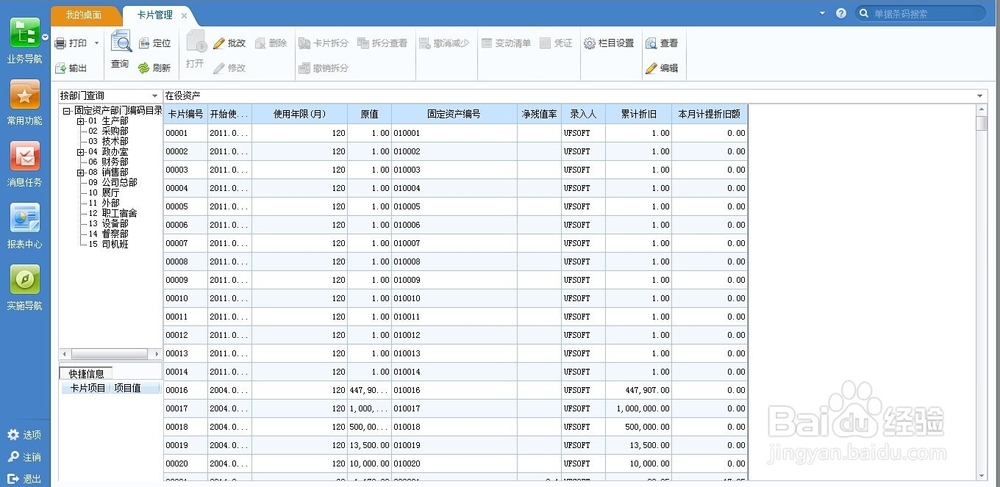The image size is (1000, 487).
Task: Sort by 本月计提折旧额 column header
Action: point(709,114)
